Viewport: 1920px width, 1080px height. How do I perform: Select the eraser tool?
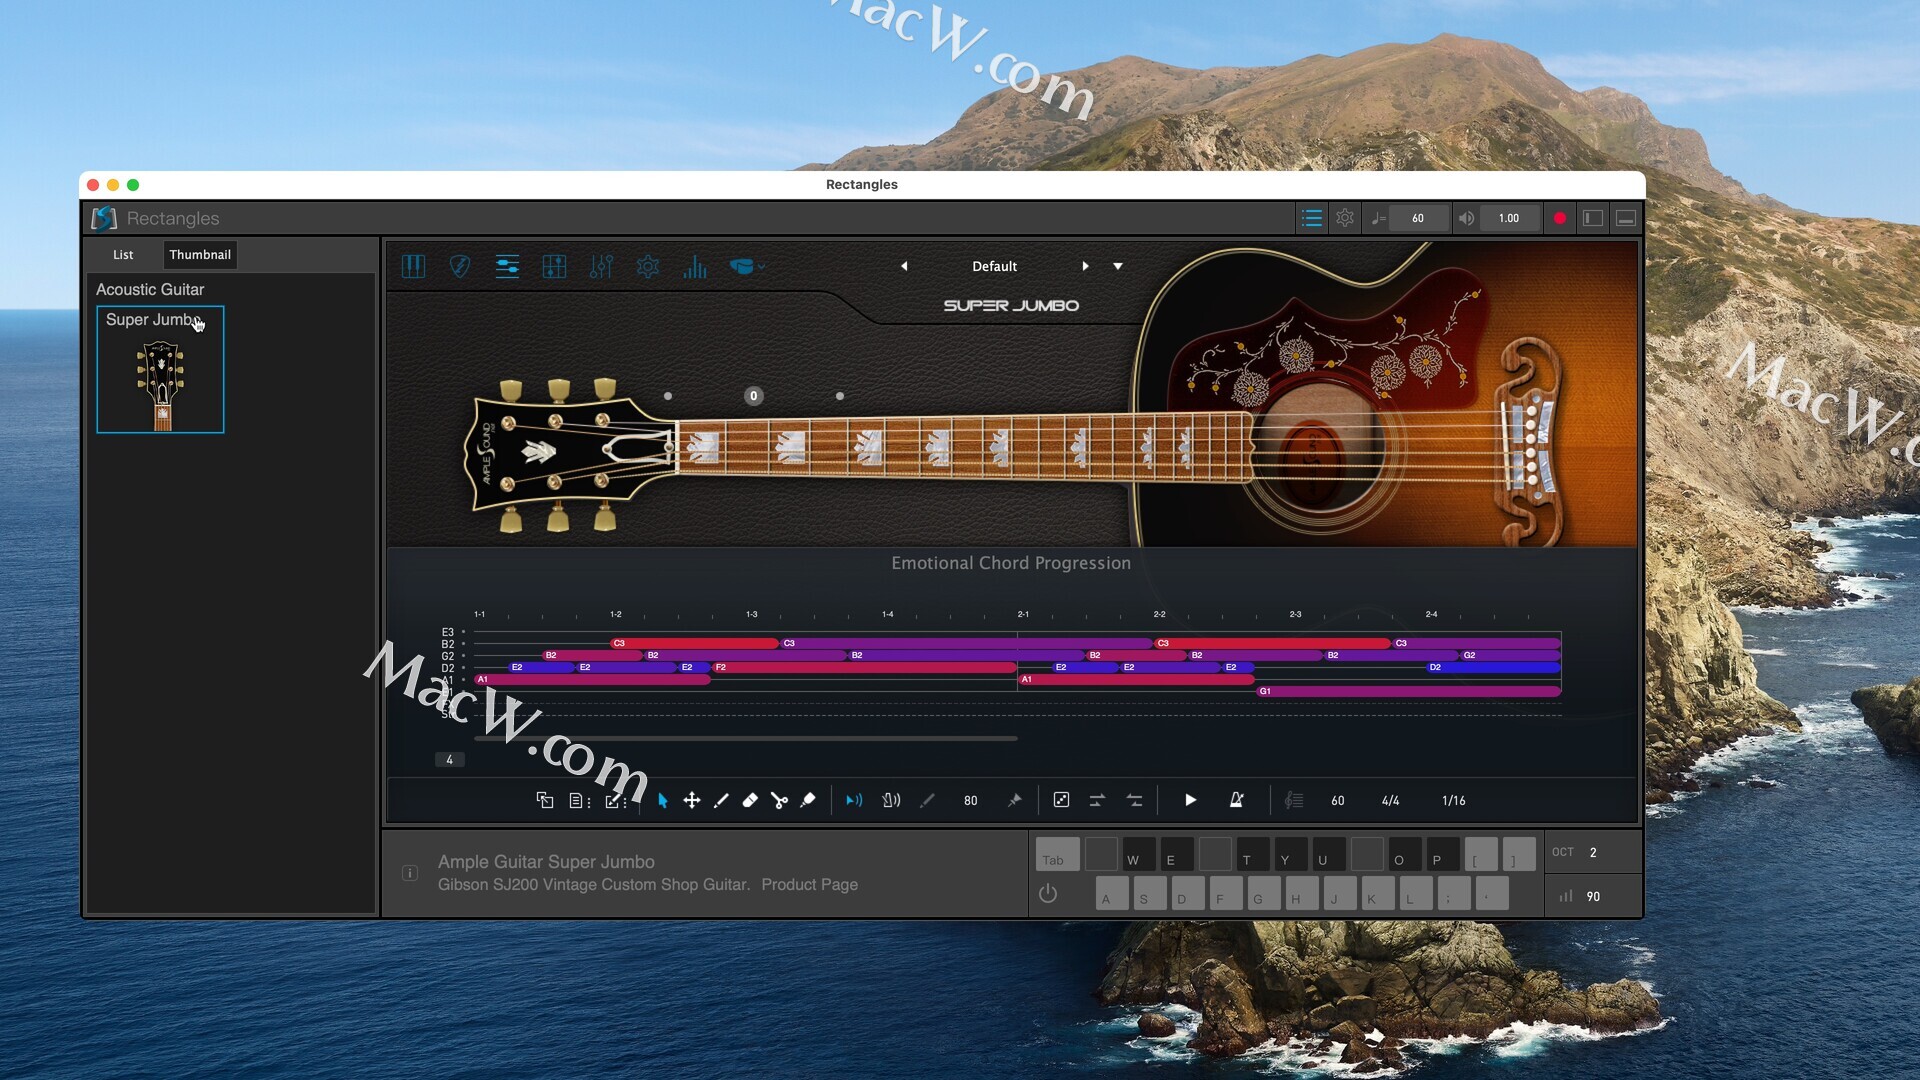click(750, 800)
